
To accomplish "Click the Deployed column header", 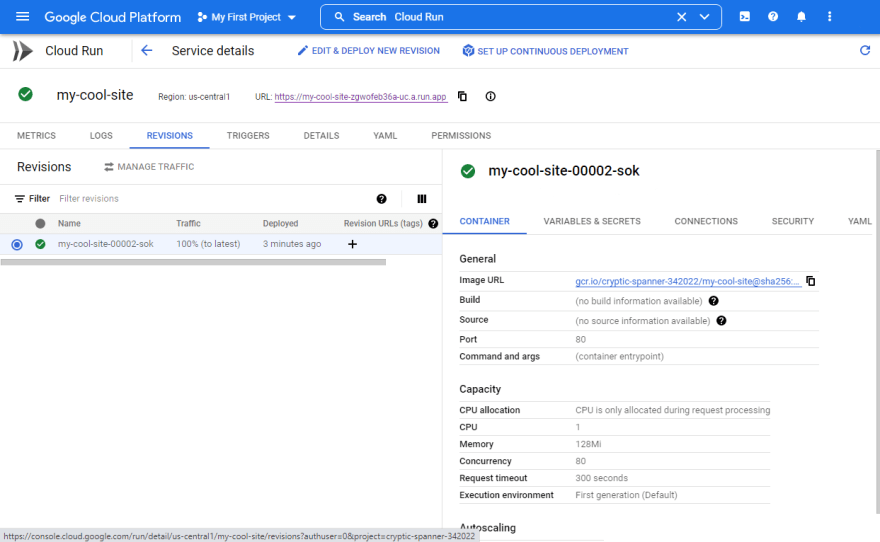I will tap(281, 223).
